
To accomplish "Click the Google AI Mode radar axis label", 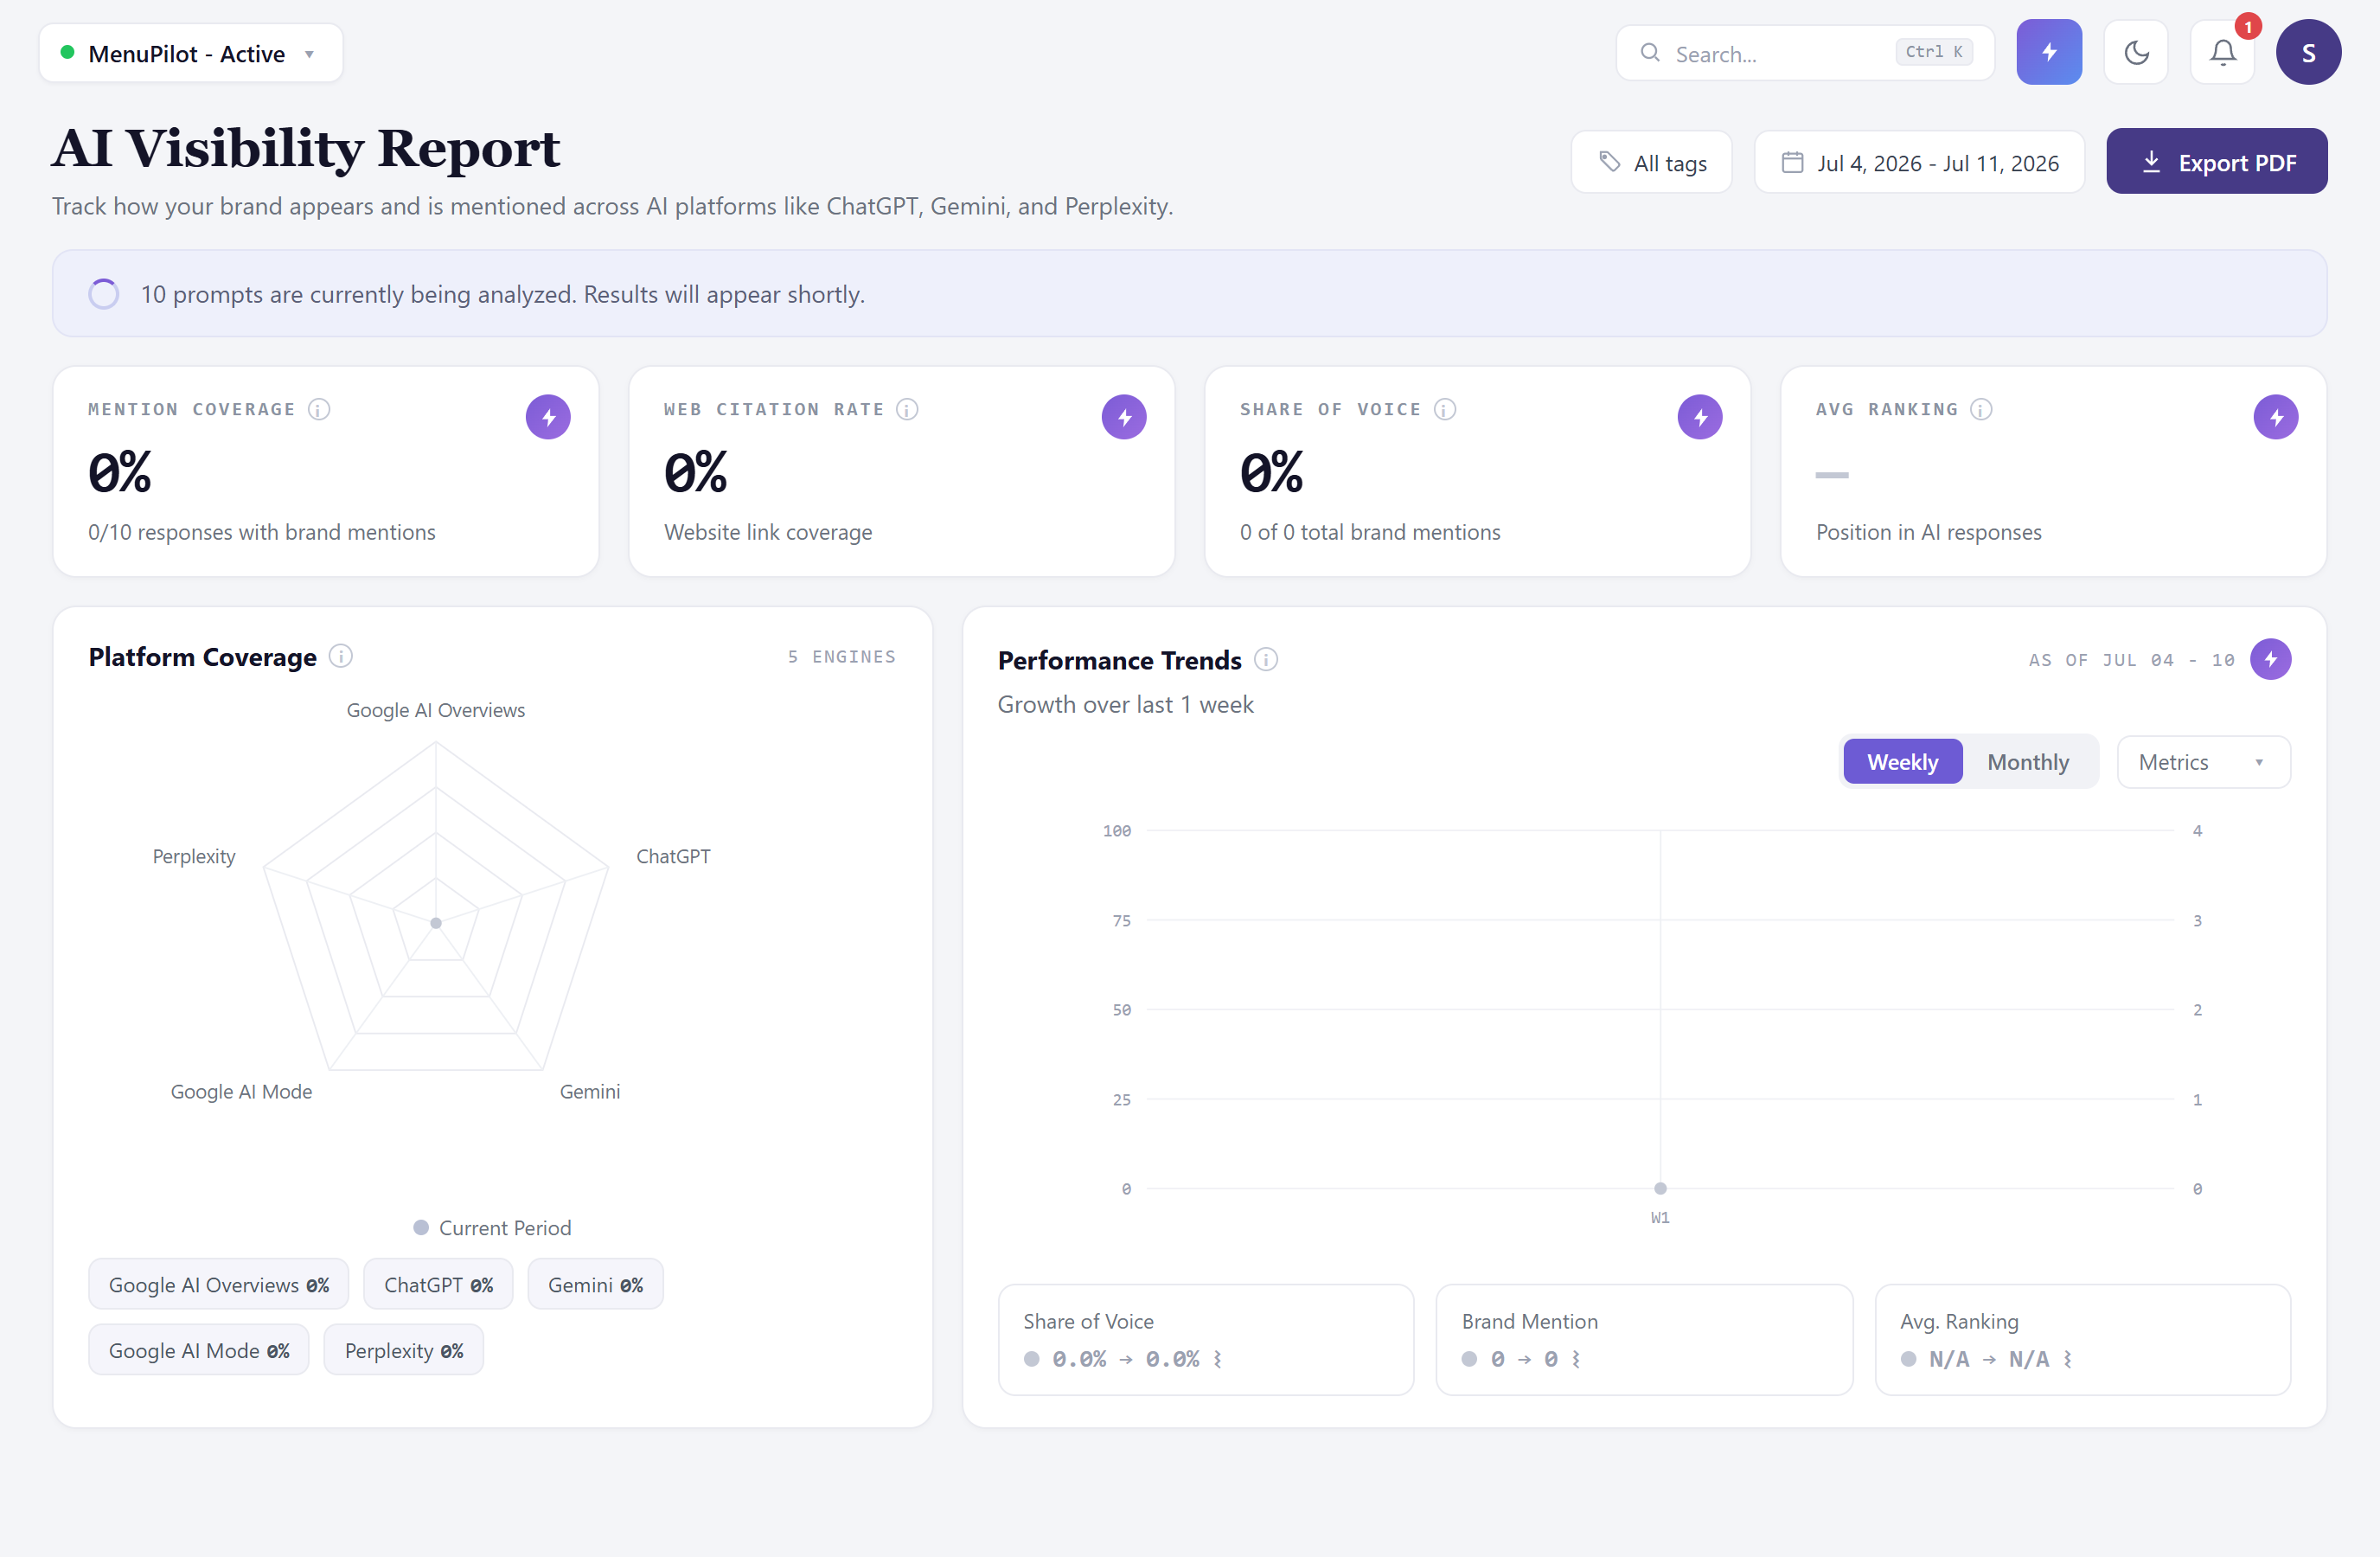I will [241, 1091].
